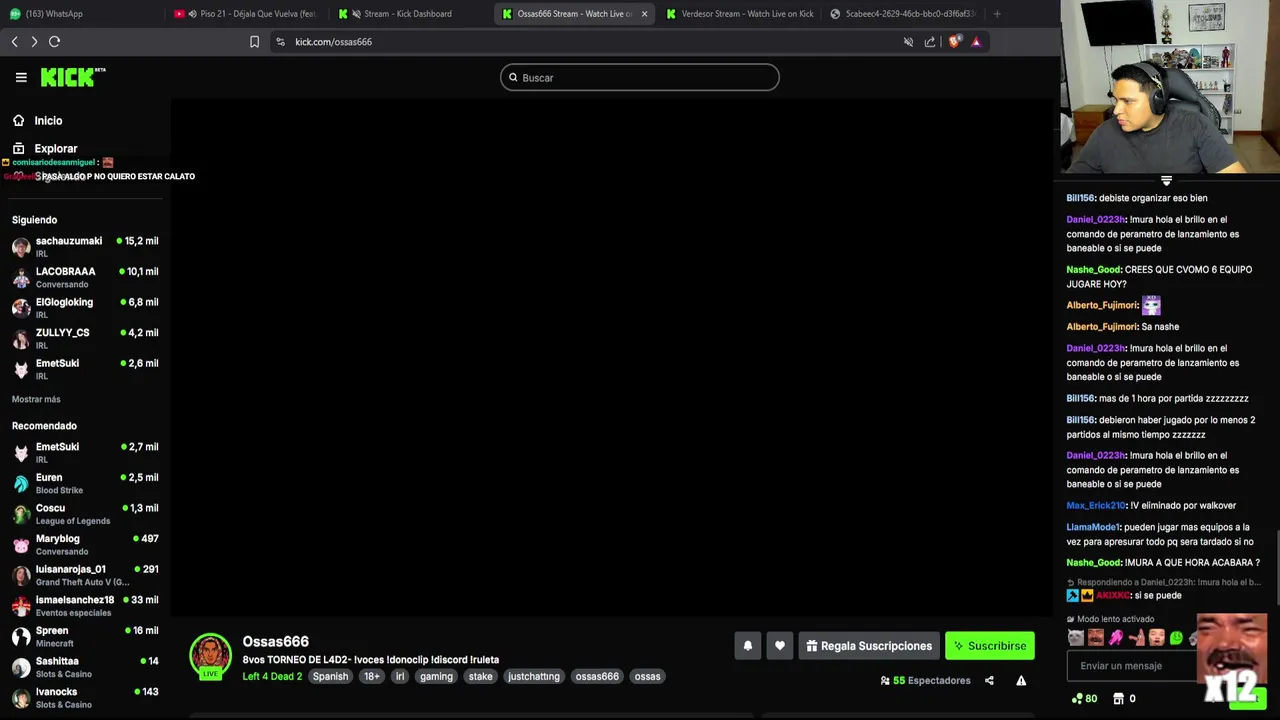The height and width of the screenshot is (720, 1280).
Task: Open shop icon showing 0
Action: pos(1124,699)
